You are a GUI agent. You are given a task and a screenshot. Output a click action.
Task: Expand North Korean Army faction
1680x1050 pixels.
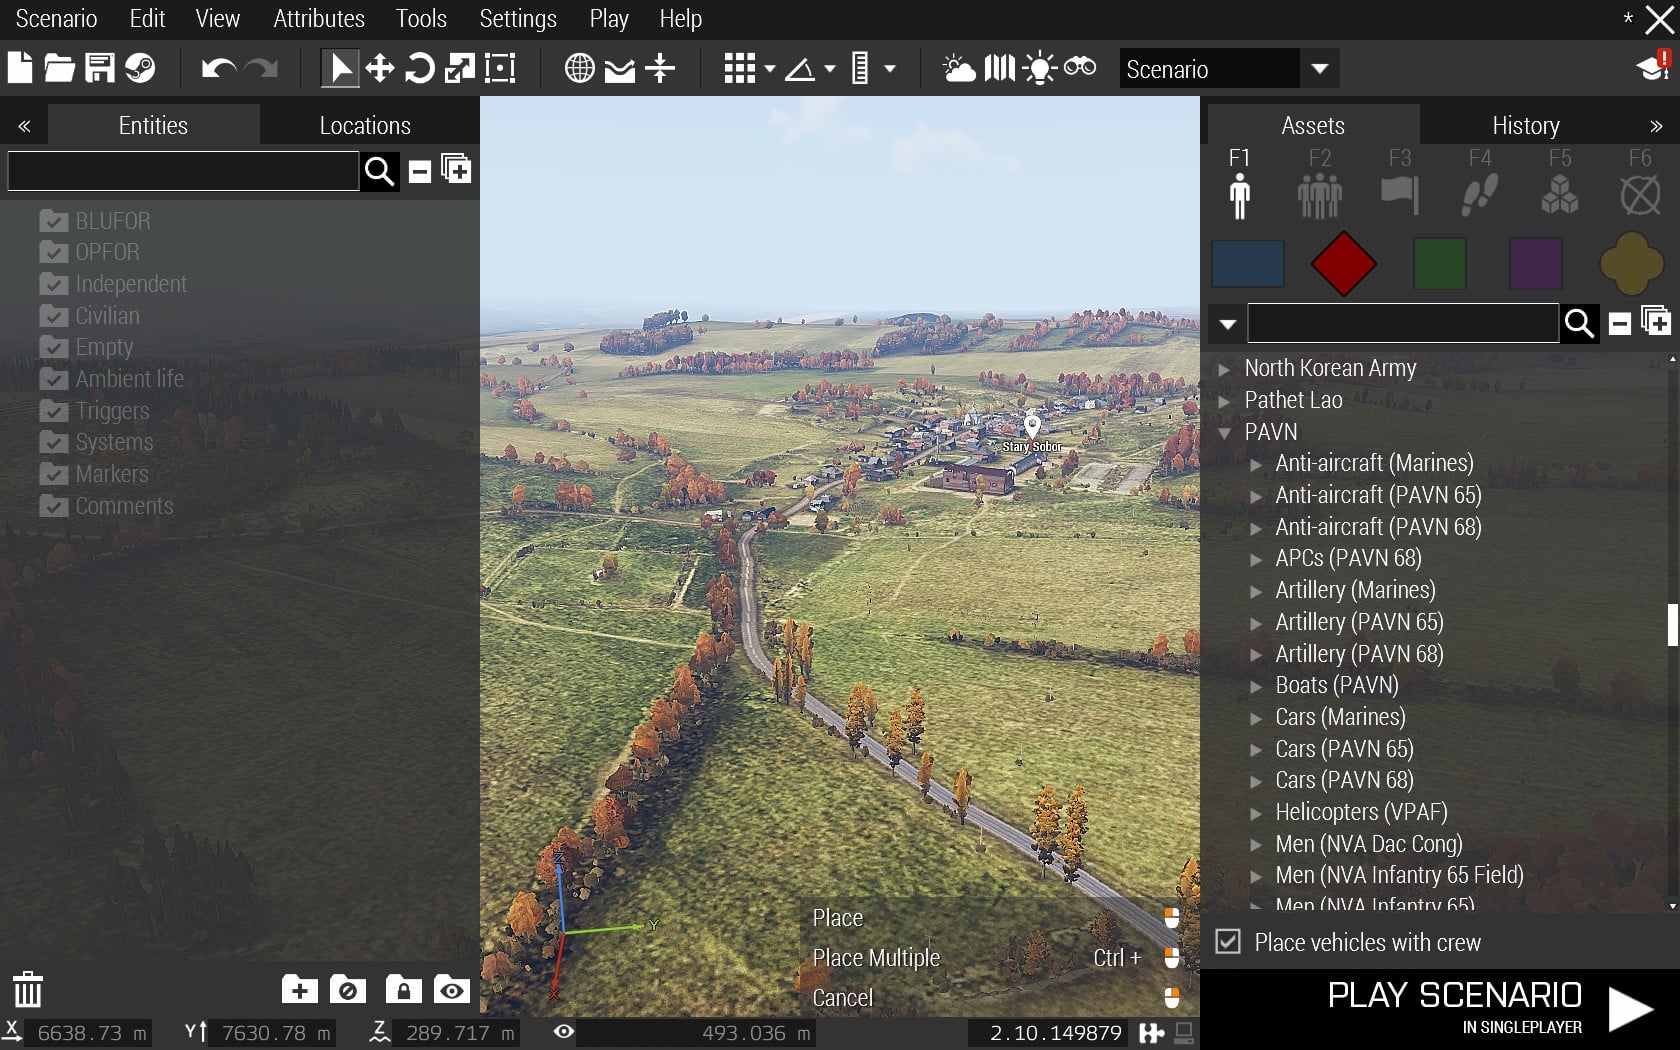tap(1224, 369)
